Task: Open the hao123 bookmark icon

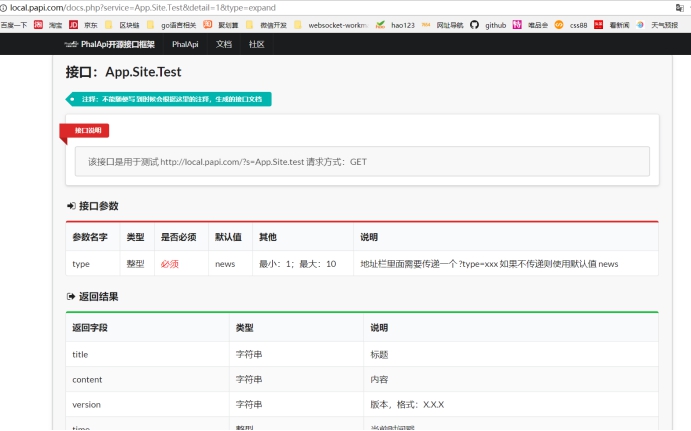Action: (380, 25)
